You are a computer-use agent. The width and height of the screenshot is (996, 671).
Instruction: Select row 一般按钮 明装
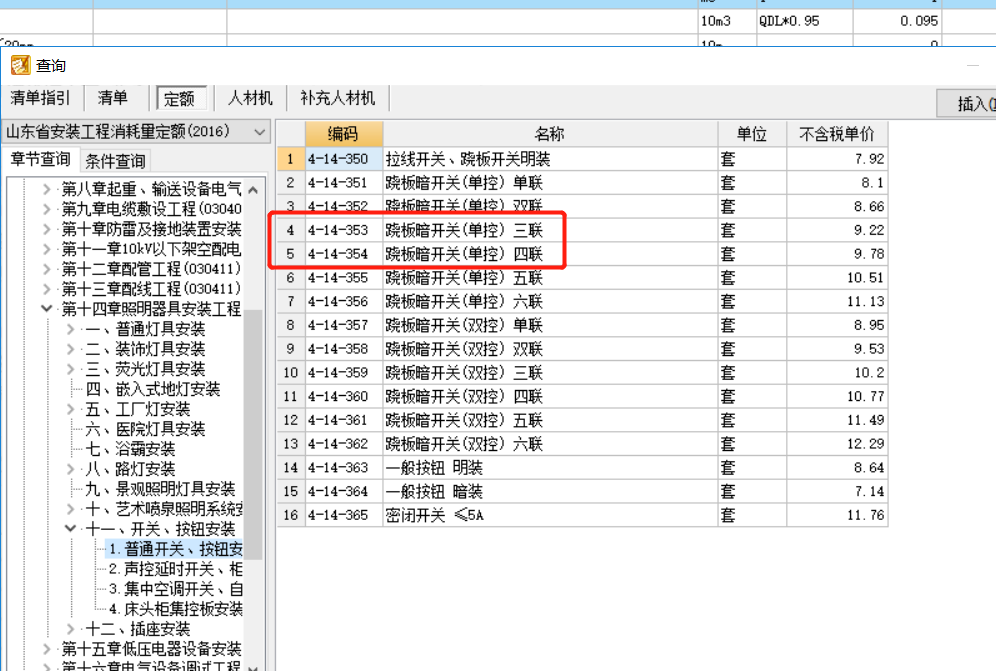click(582, 468)
